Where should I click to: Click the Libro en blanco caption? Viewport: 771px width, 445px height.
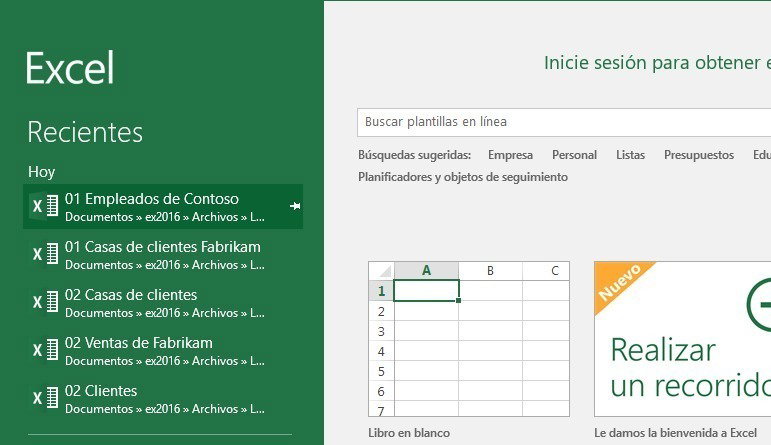pyautogui.click(x=409, y=433)
